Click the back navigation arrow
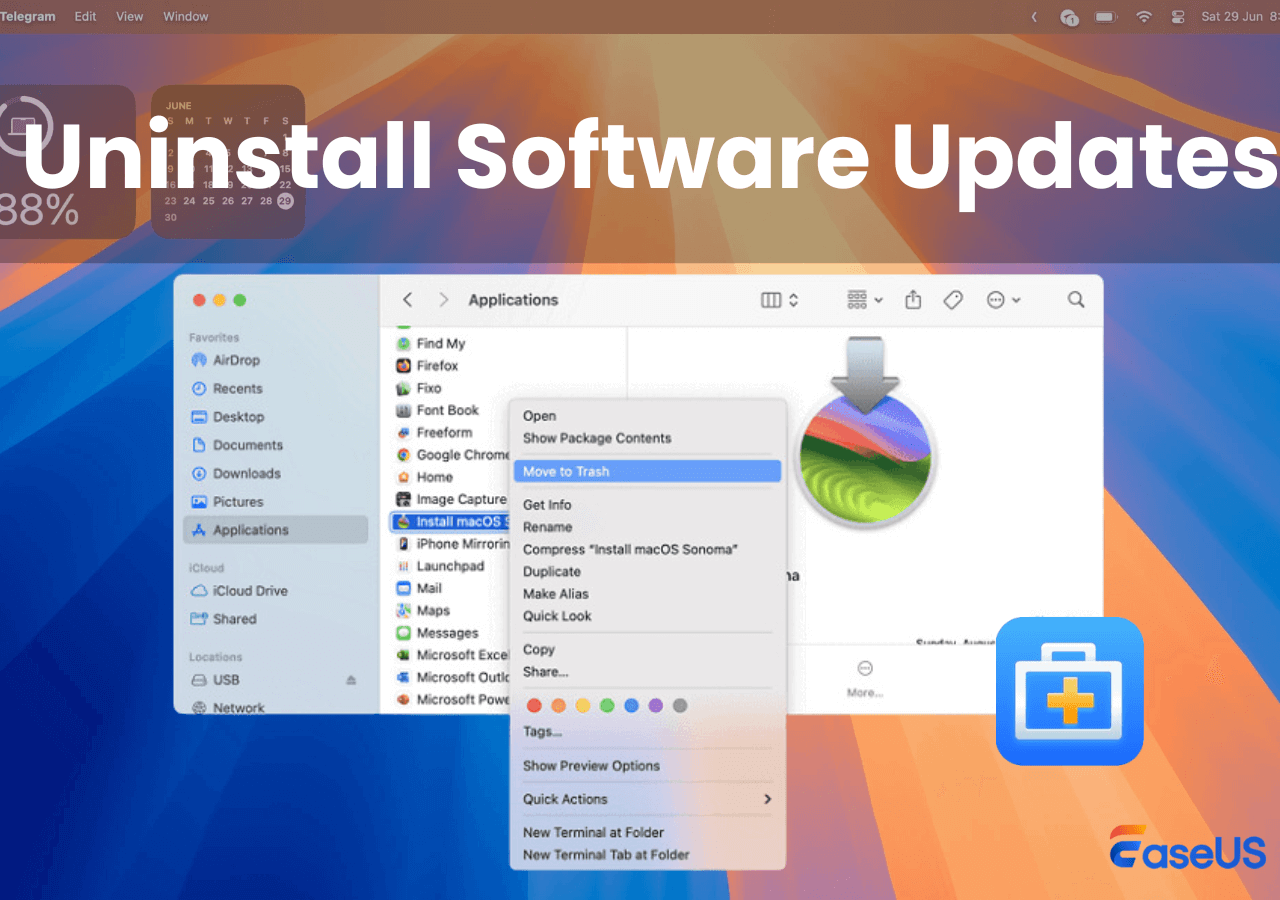The width and height of the screenshot is (1280, 900). click(407, 299)
